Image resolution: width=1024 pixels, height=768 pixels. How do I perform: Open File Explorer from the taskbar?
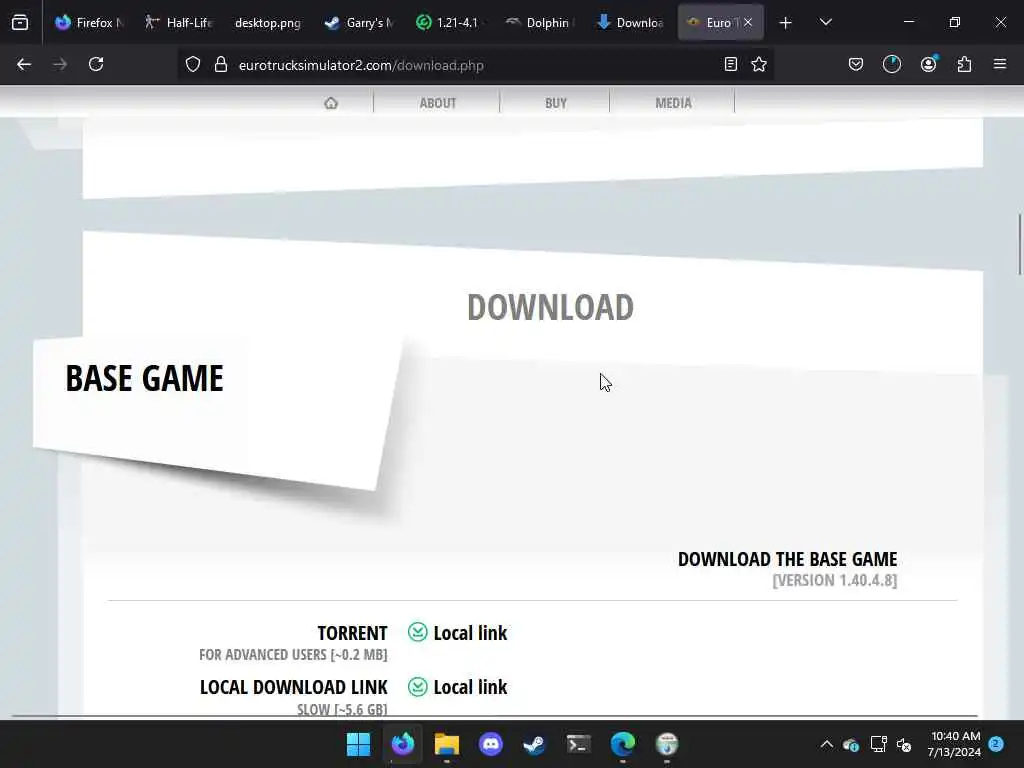(447, 744)
